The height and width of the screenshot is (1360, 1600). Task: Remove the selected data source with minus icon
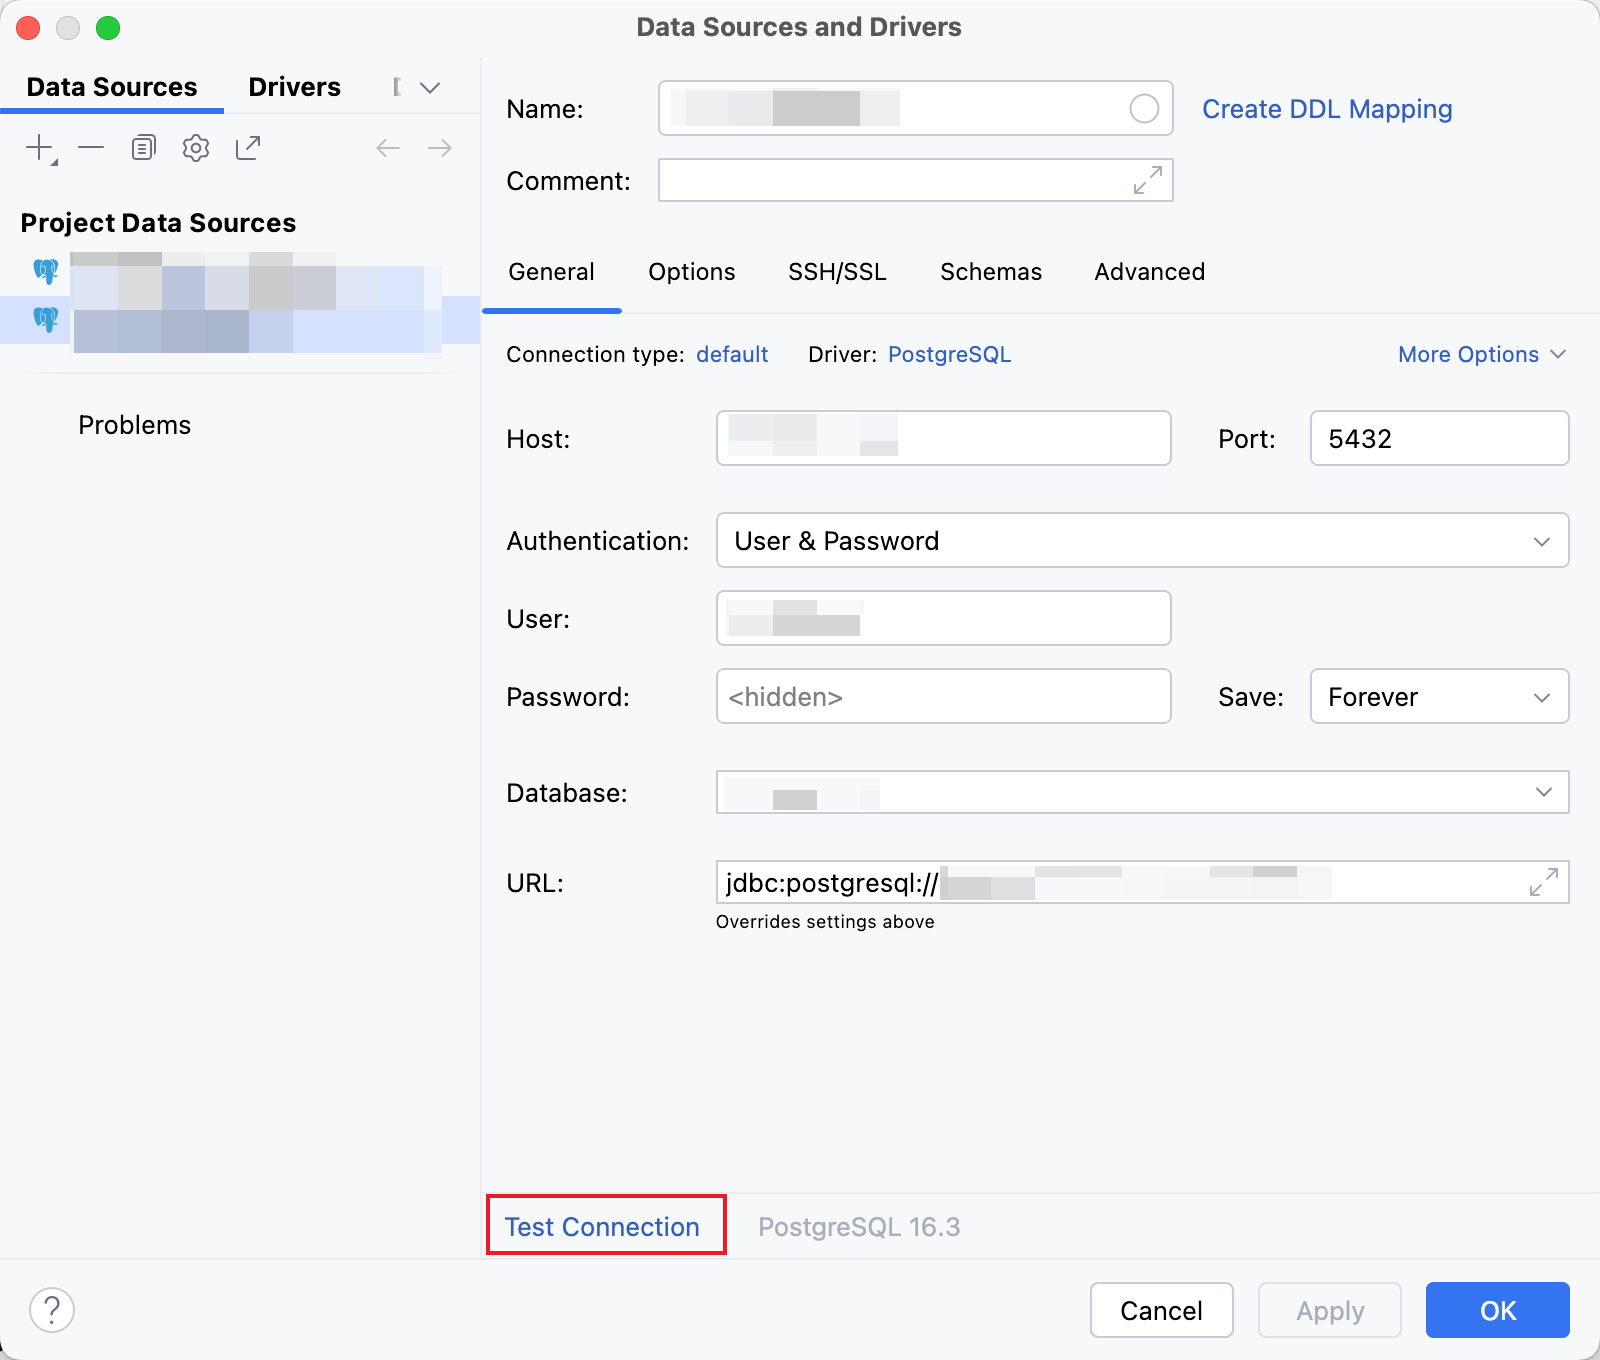coord(91,148)
